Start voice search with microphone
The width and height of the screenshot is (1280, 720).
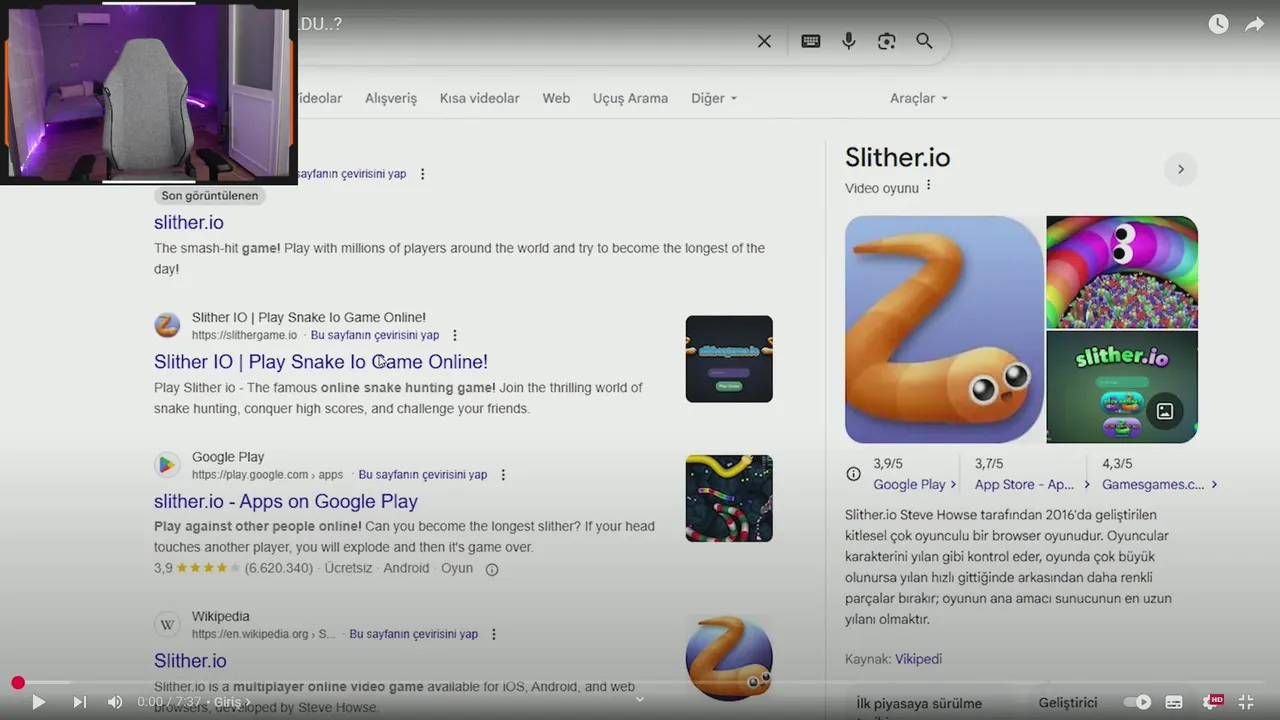point(849,41)
